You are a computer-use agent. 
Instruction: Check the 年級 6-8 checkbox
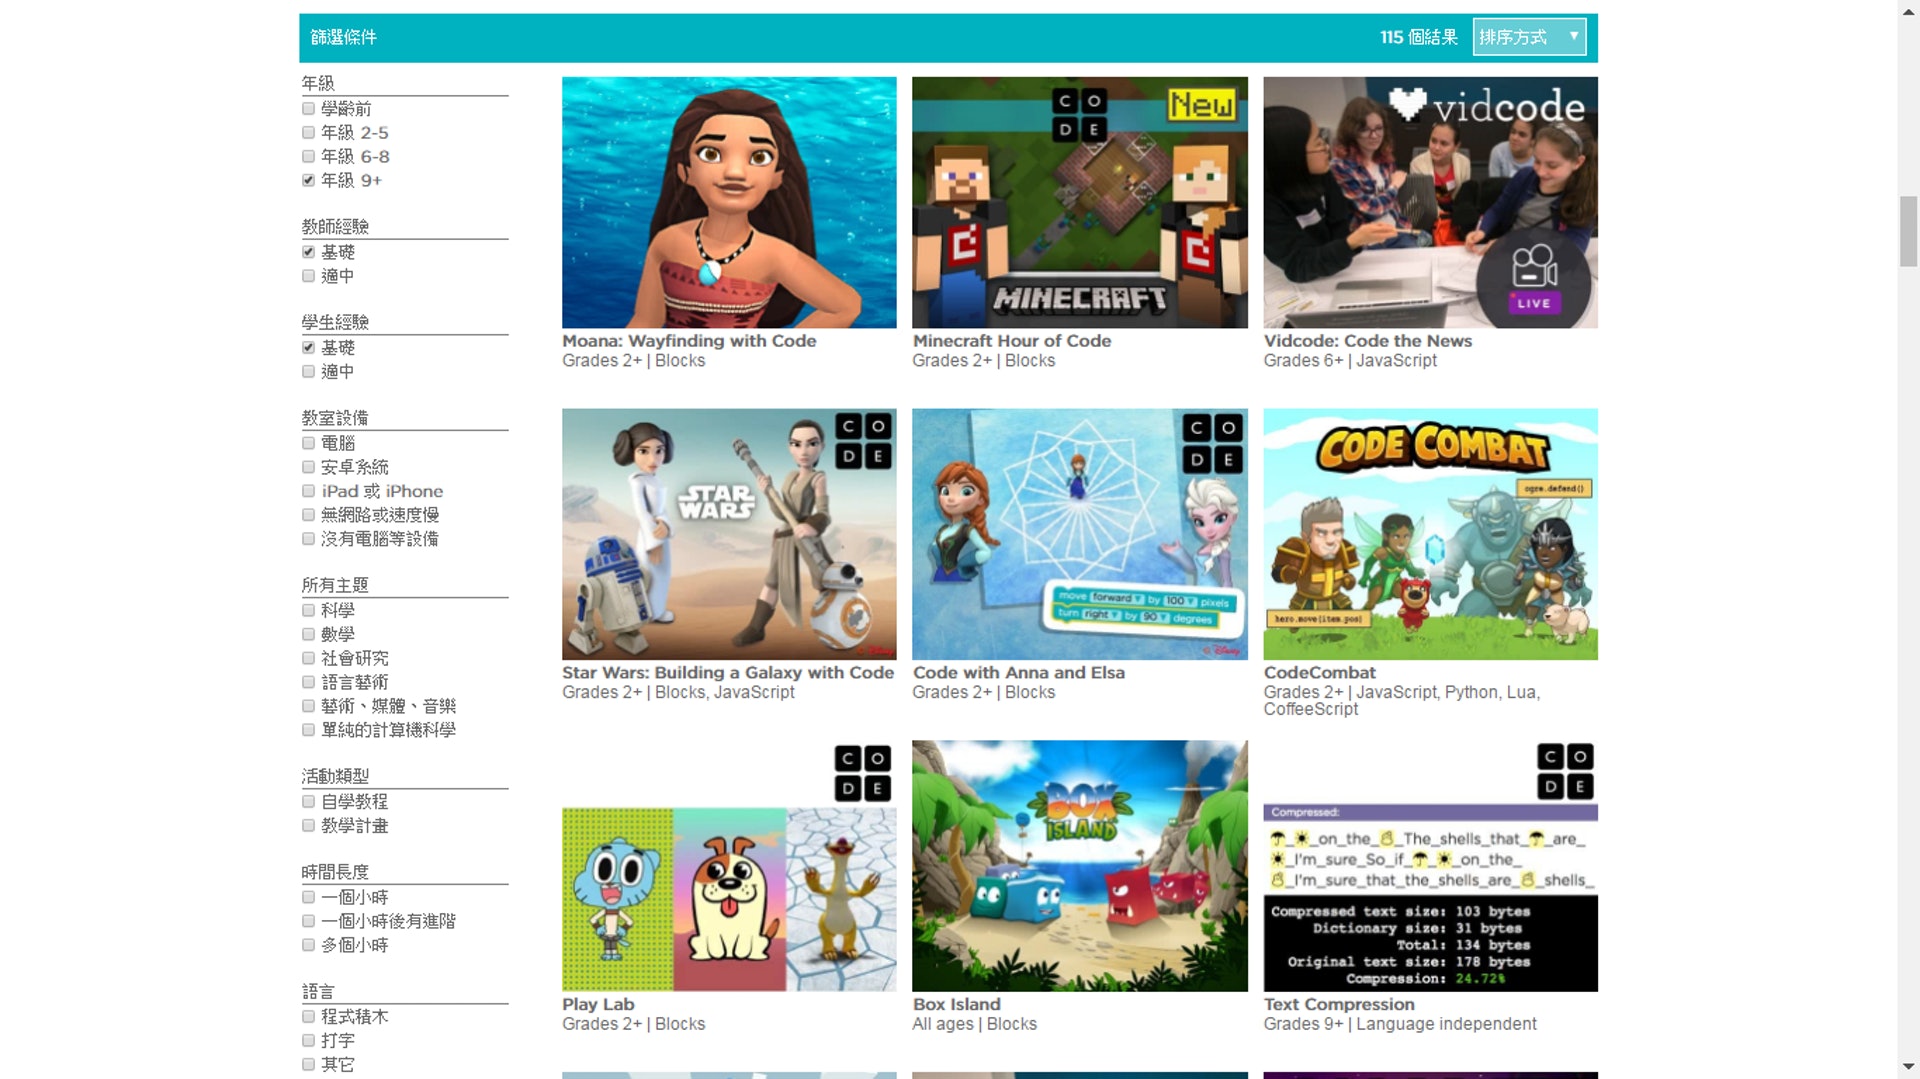pyautogui.click(x=308, y=157)
